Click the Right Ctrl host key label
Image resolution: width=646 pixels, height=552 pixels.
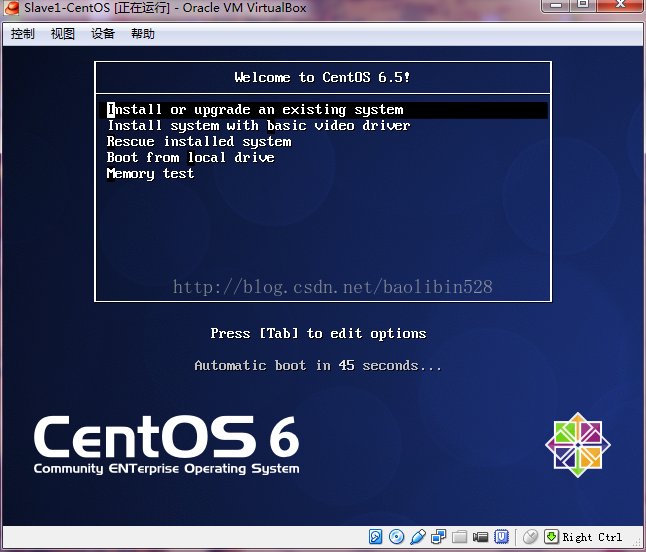pyautogui.click(x=592, y=537)
